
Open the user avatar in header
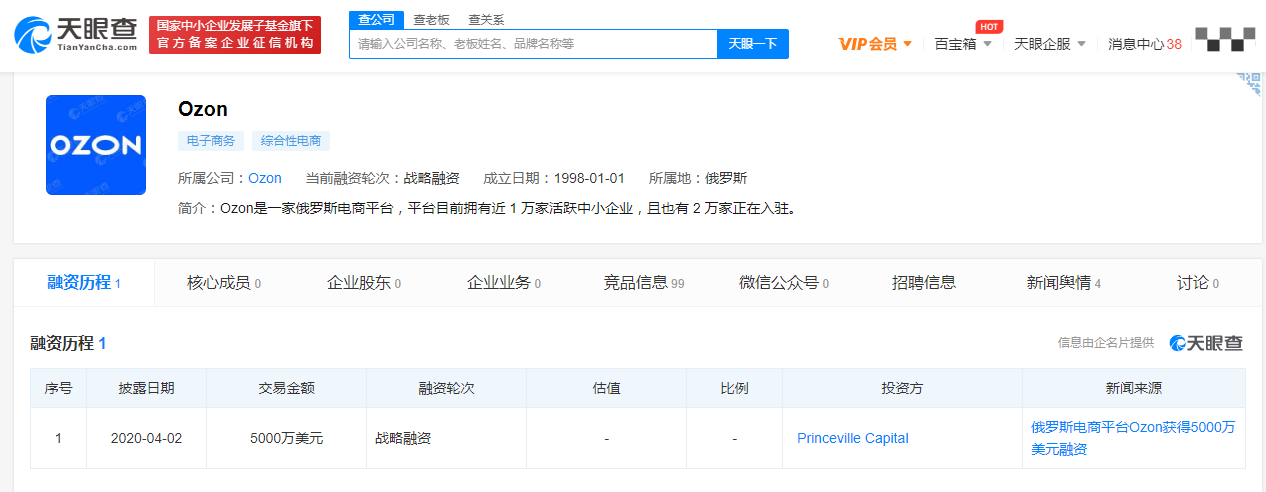click(x=1224, y=40)
